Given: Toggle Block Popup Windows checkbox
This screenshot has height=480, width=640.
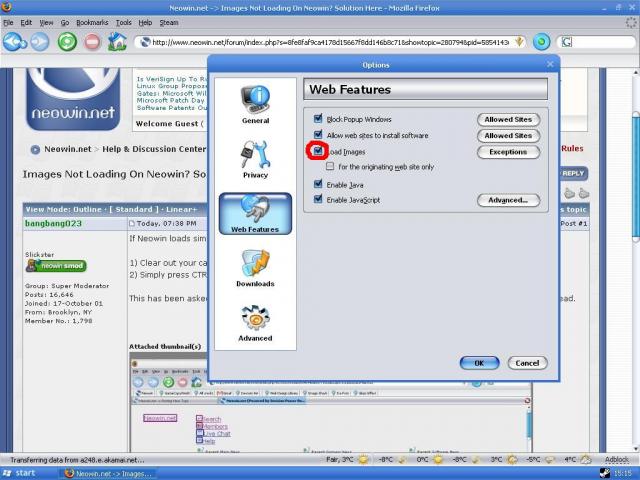Looking at the screenshot, I should click(318, 119).
